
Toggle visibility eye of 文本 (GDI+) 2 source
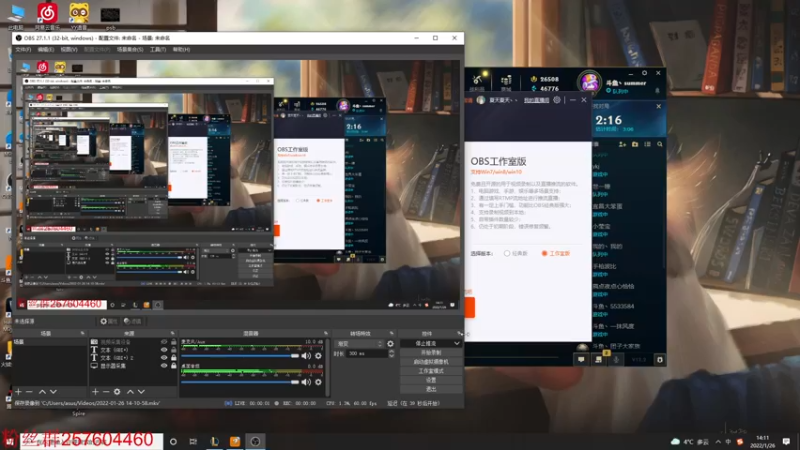[164, 358]
